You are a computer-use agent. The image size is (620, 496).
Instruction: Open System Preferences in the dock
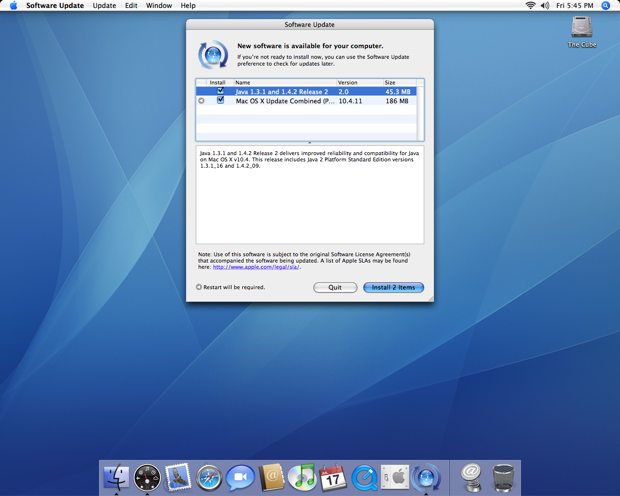pyautogui.click(x=395, y=477)
